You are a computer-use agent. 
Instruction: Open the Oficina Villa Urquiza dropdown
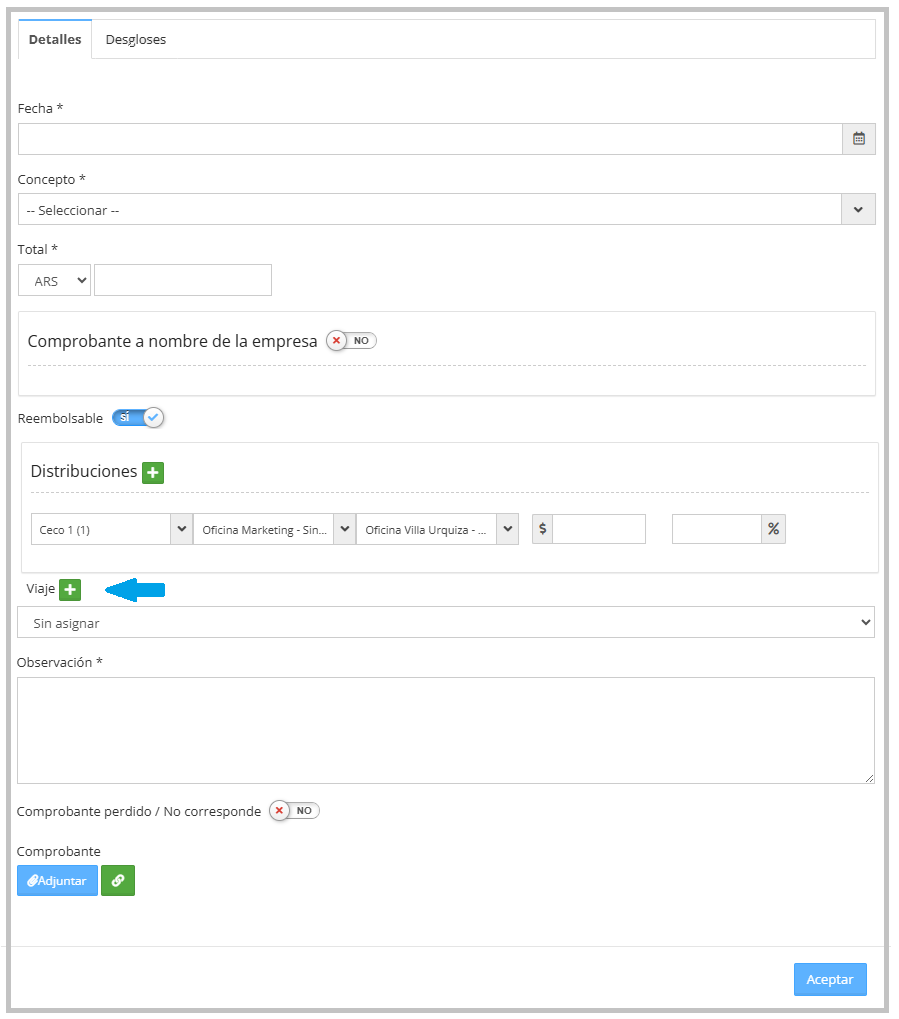(437, 529)
